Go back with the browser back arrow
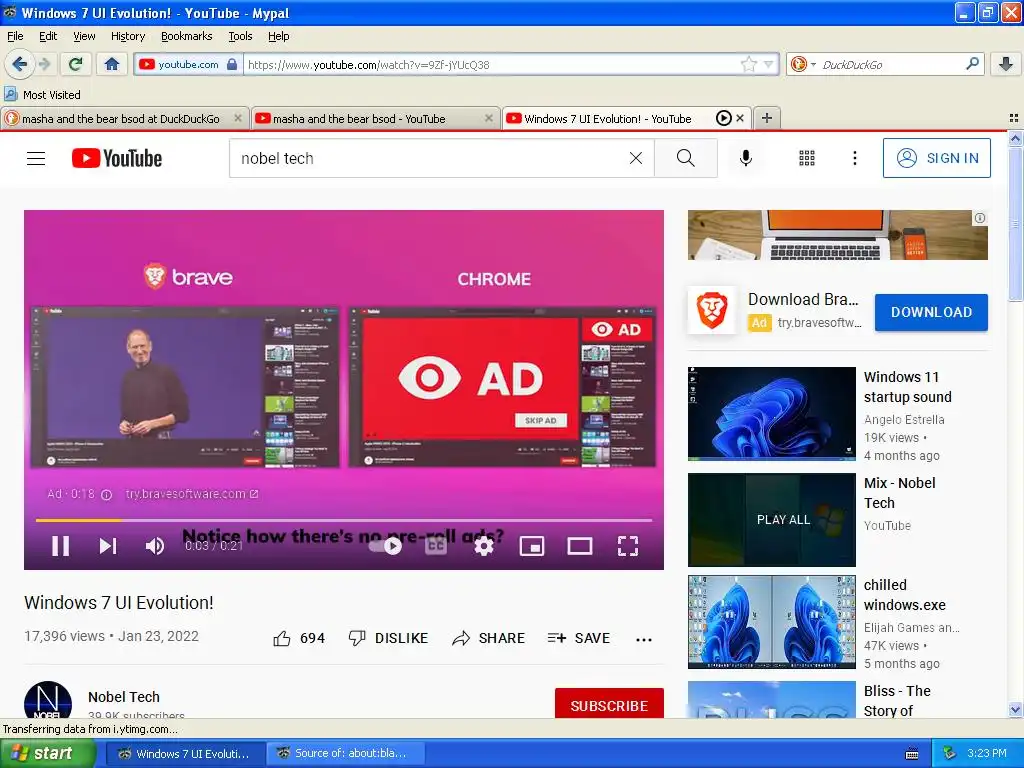 pyautogui.click(x=19, y=64)
